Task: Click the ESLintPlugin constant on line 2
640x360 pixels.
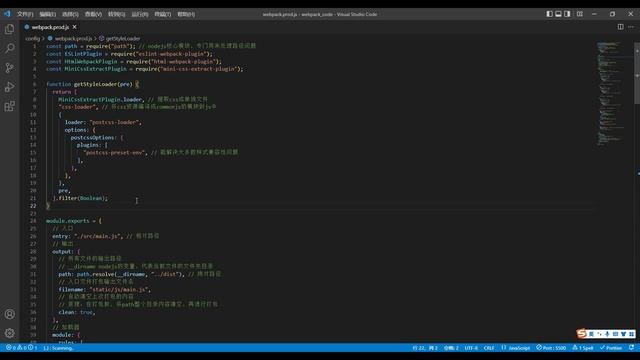Action: click(83, 54)
